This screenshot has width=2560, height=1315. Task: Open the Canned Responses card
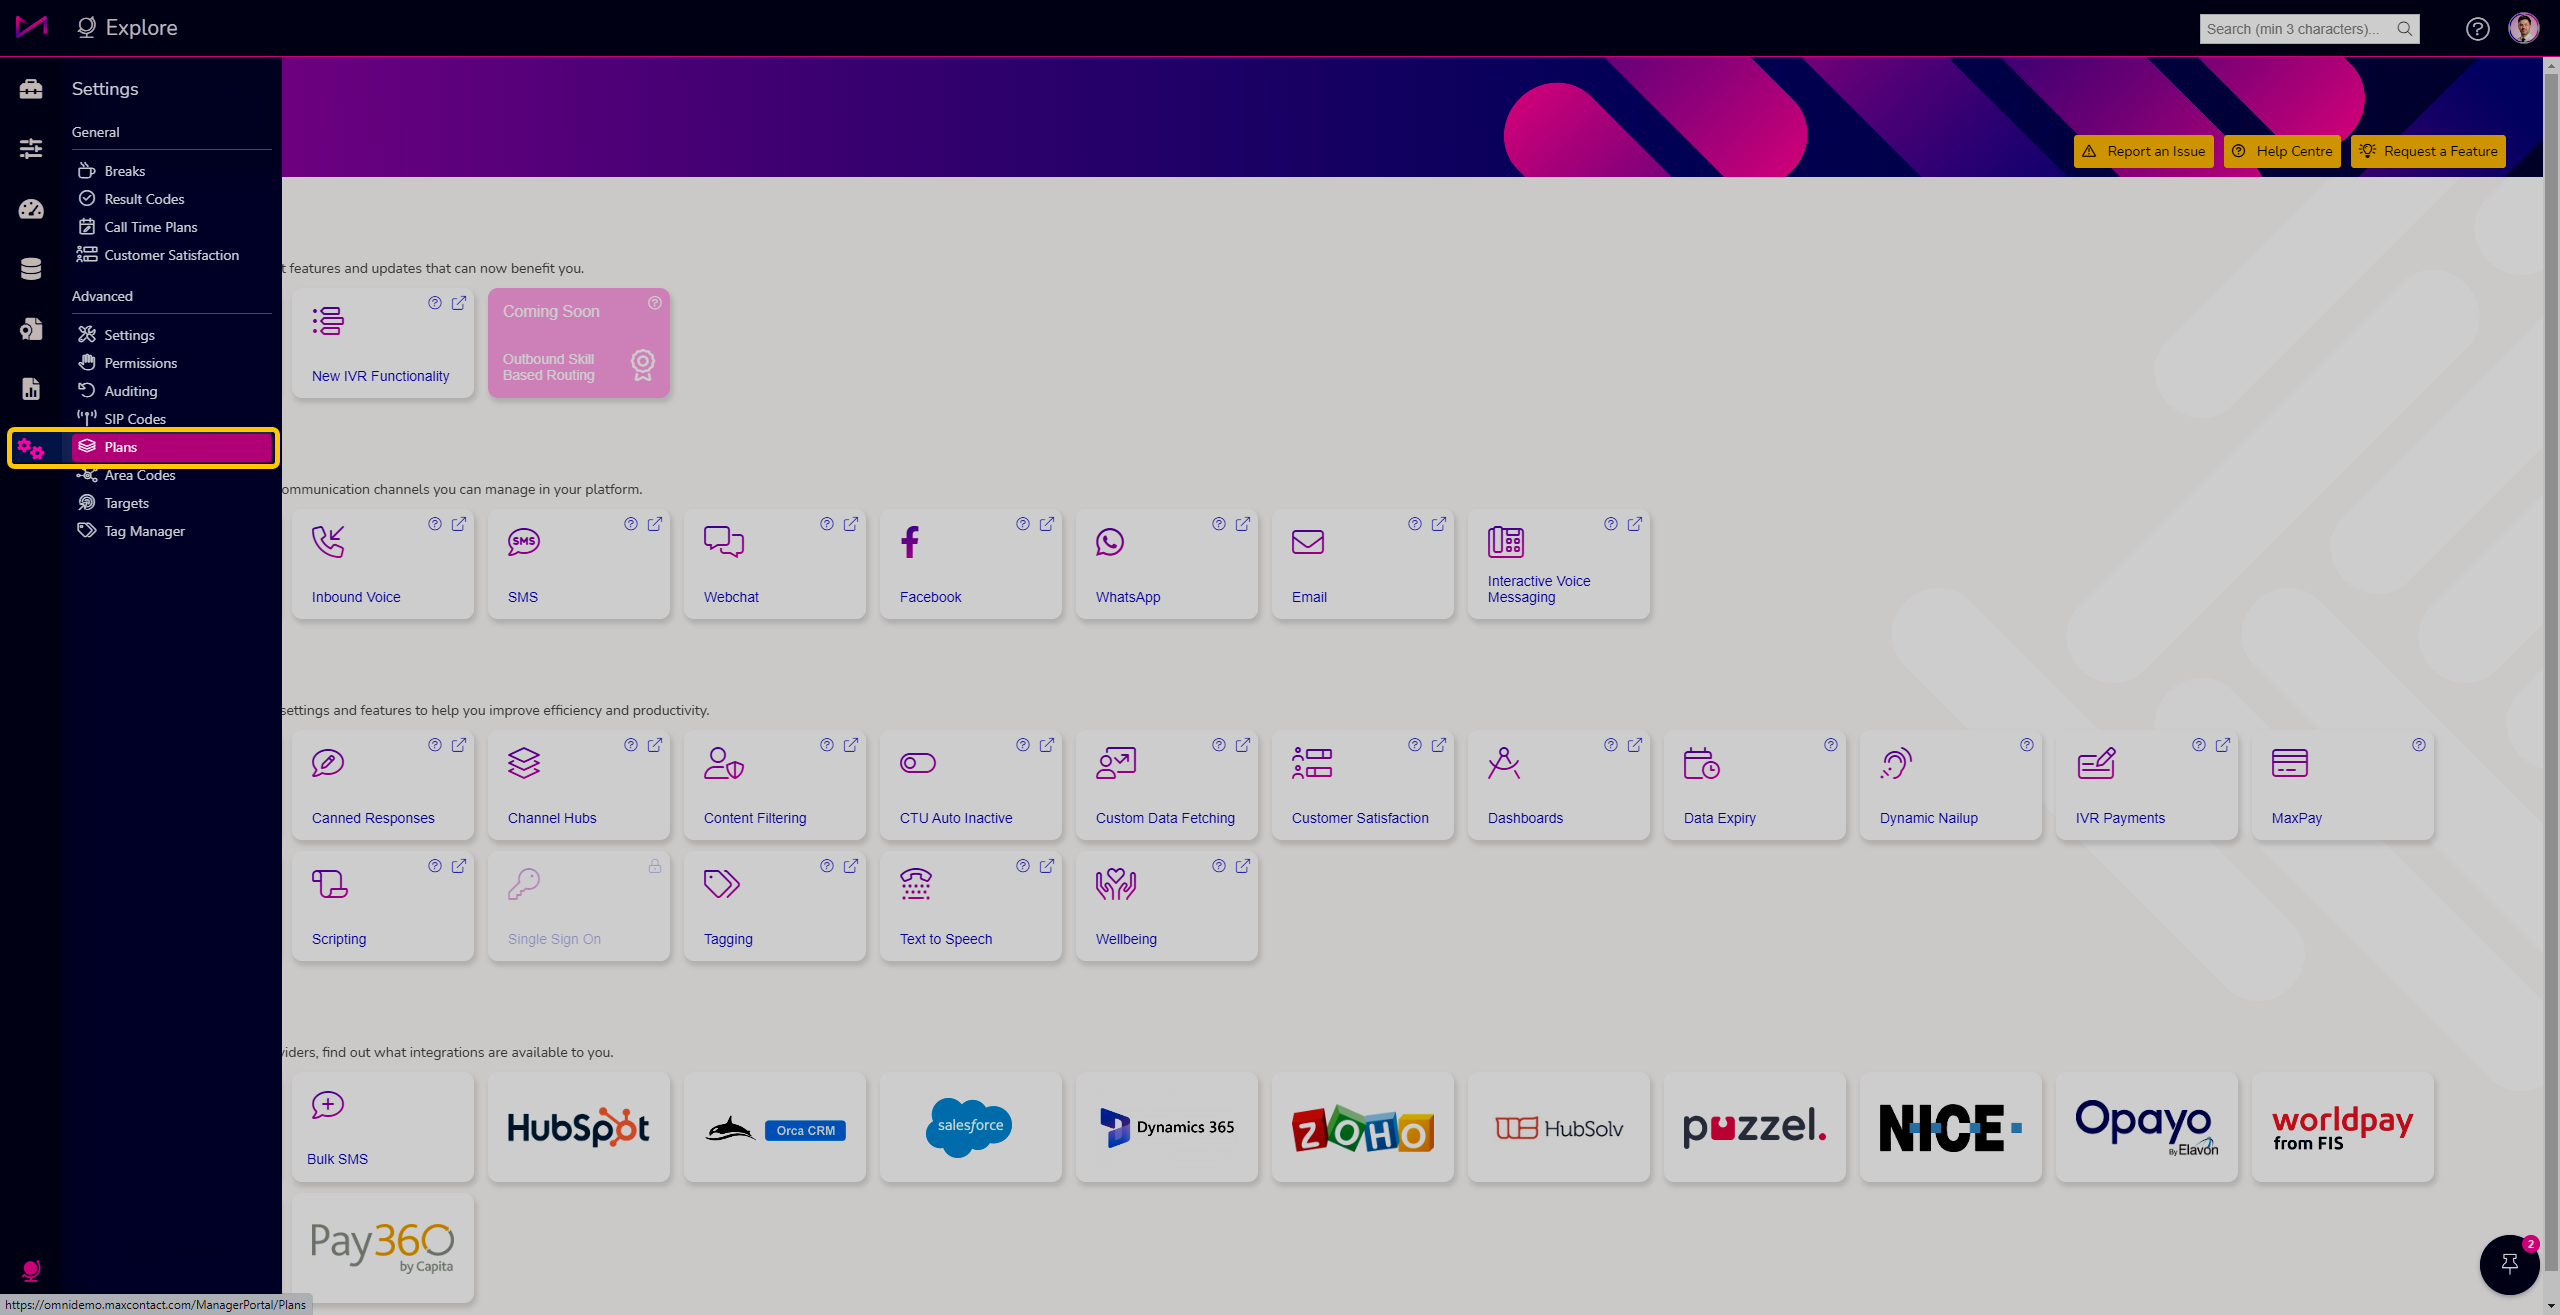coord(383,785)
